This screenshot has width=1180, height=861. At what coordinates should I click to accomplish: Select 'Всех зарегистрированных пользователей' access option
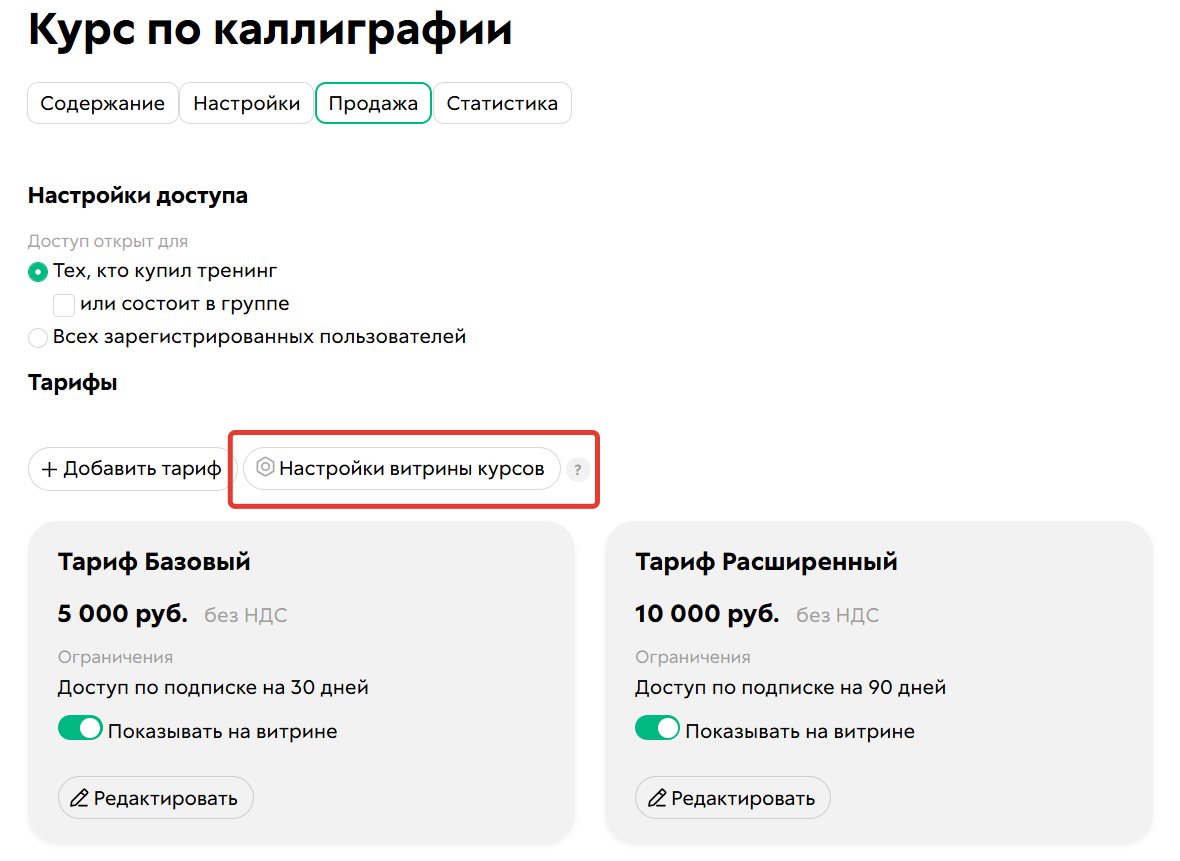click(x=37, y=337)
